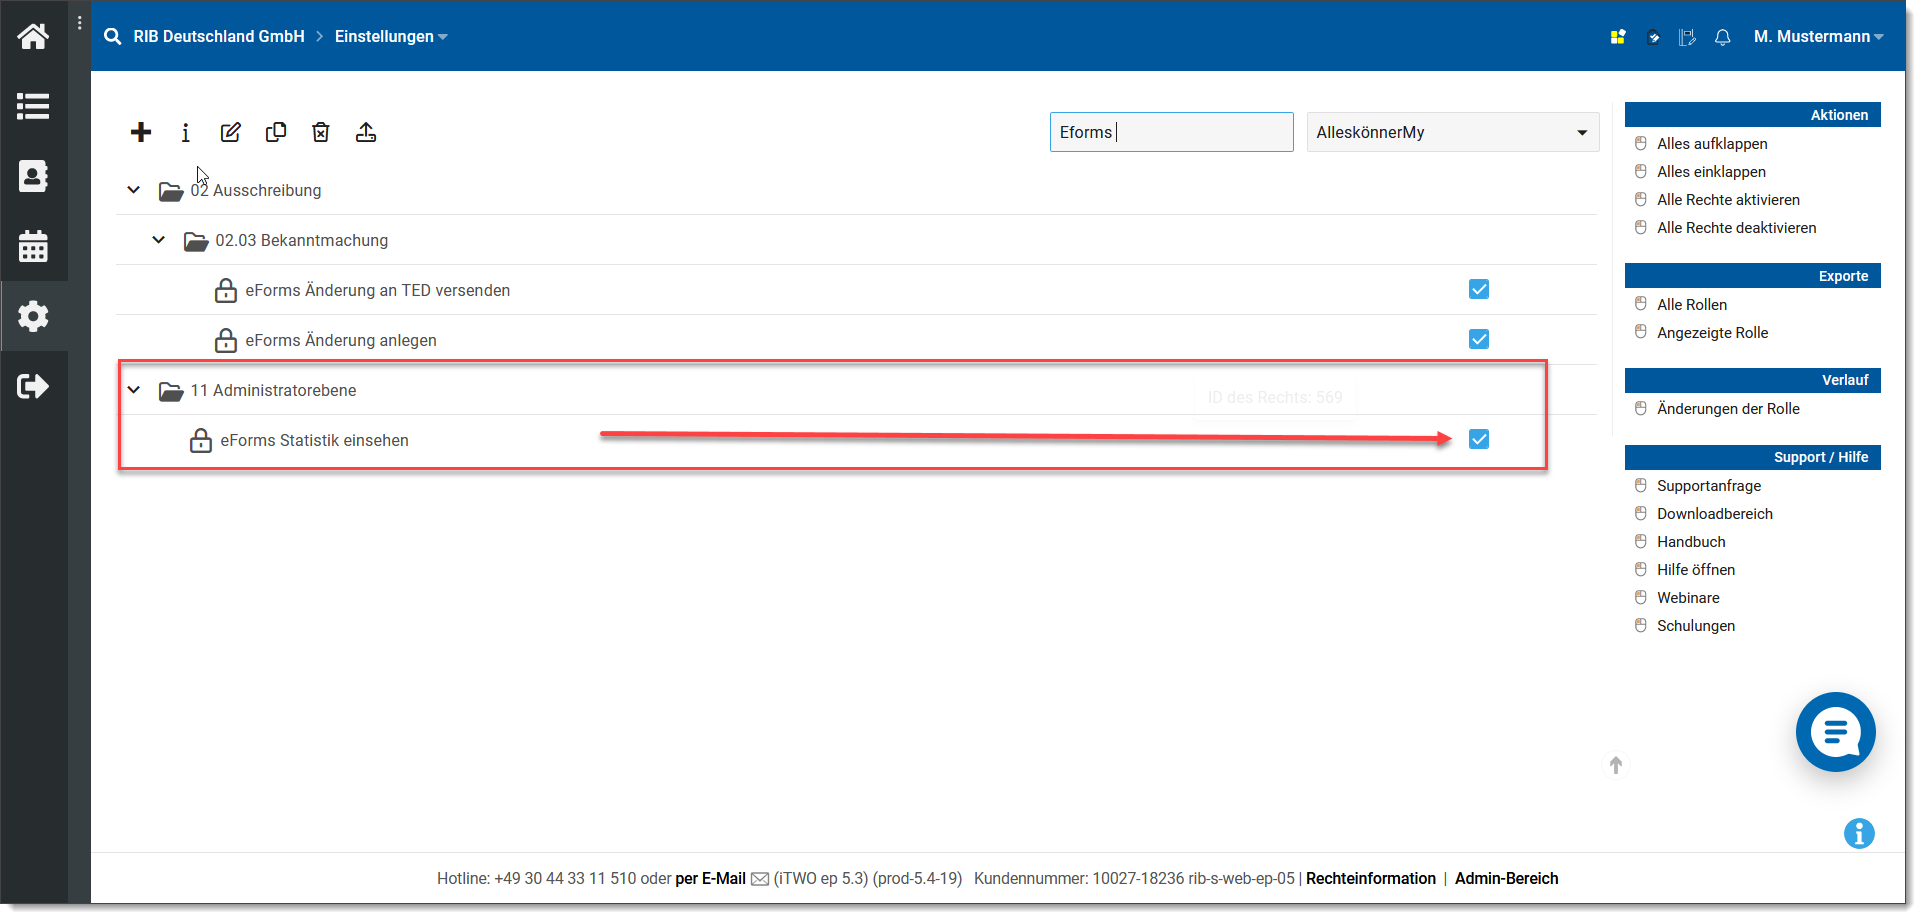The width and height of the screenshot is (1921, 919).
Task: Export role with upload icon
Action: click(x=366, y=132)
